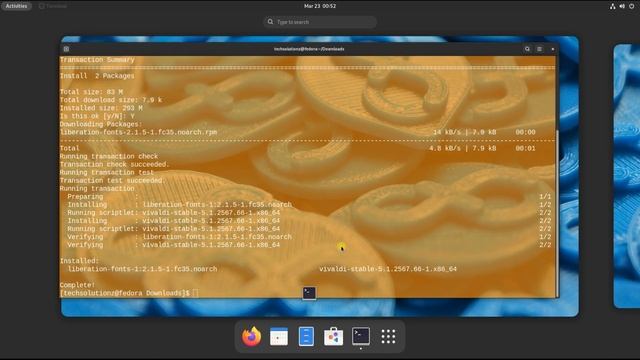Click the terminal window's search icon
Screen dimensions: 640x360
(527, 49)
